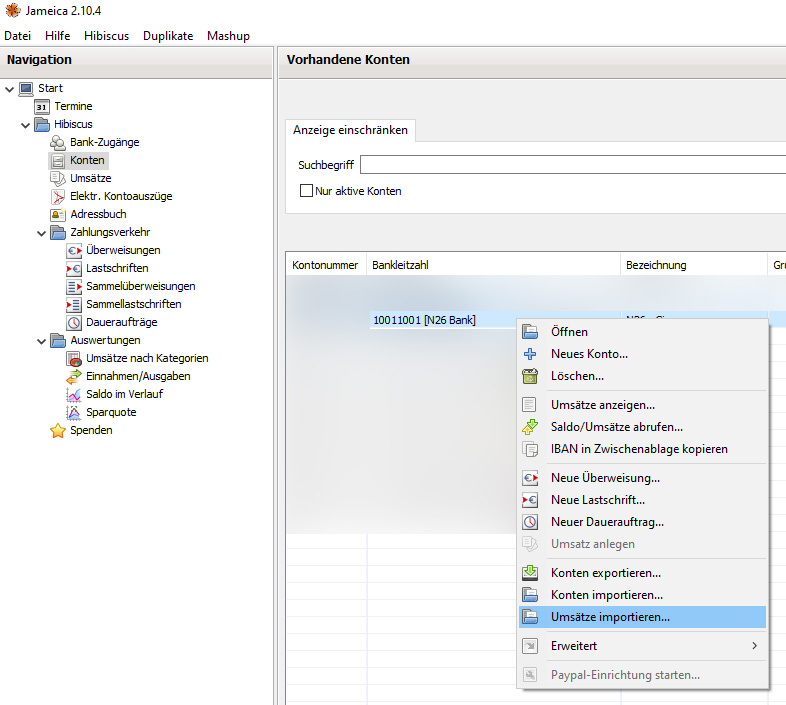786x705 pixels.
Task: Click the Öffnen folder icon in context menu
Action: point(530,332)
